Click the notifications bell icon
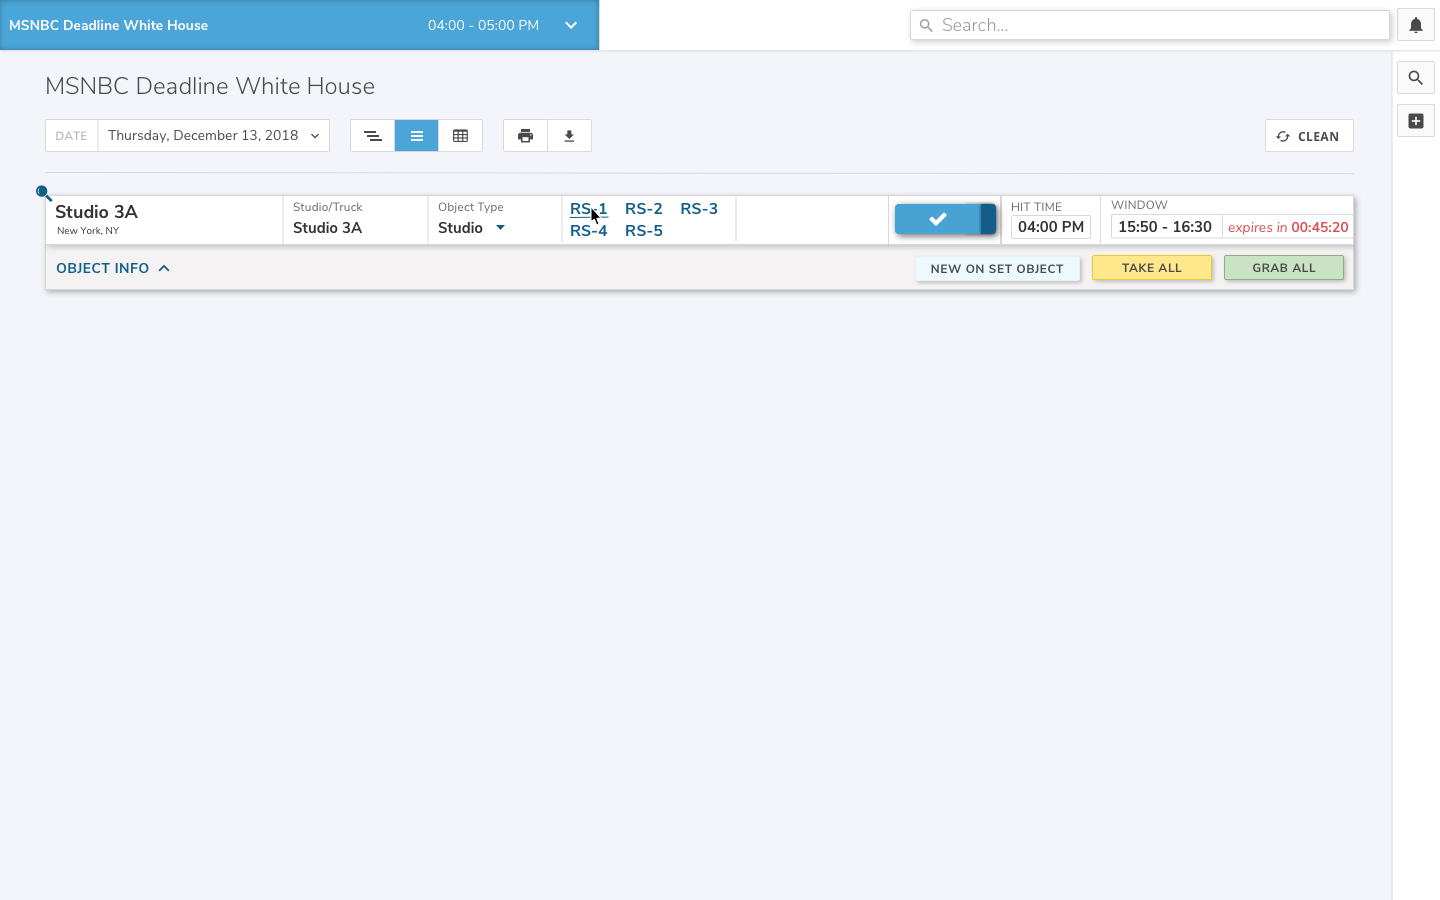The width and height of the screenshot is (1440, 900). point(1415,26)
